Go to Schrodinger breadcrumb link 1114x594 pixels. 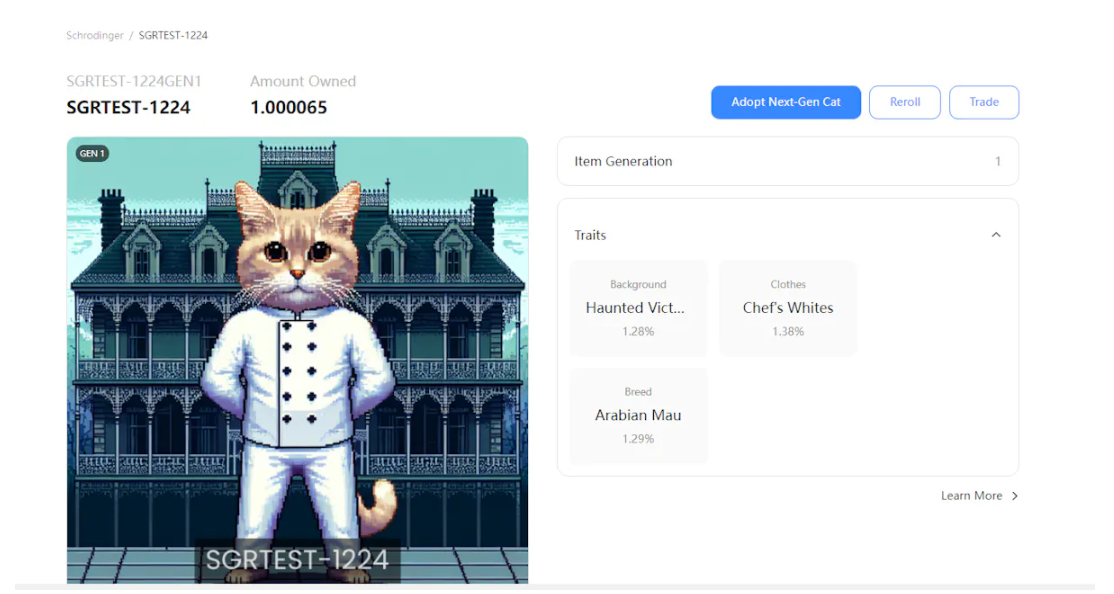tap(94, 36)
